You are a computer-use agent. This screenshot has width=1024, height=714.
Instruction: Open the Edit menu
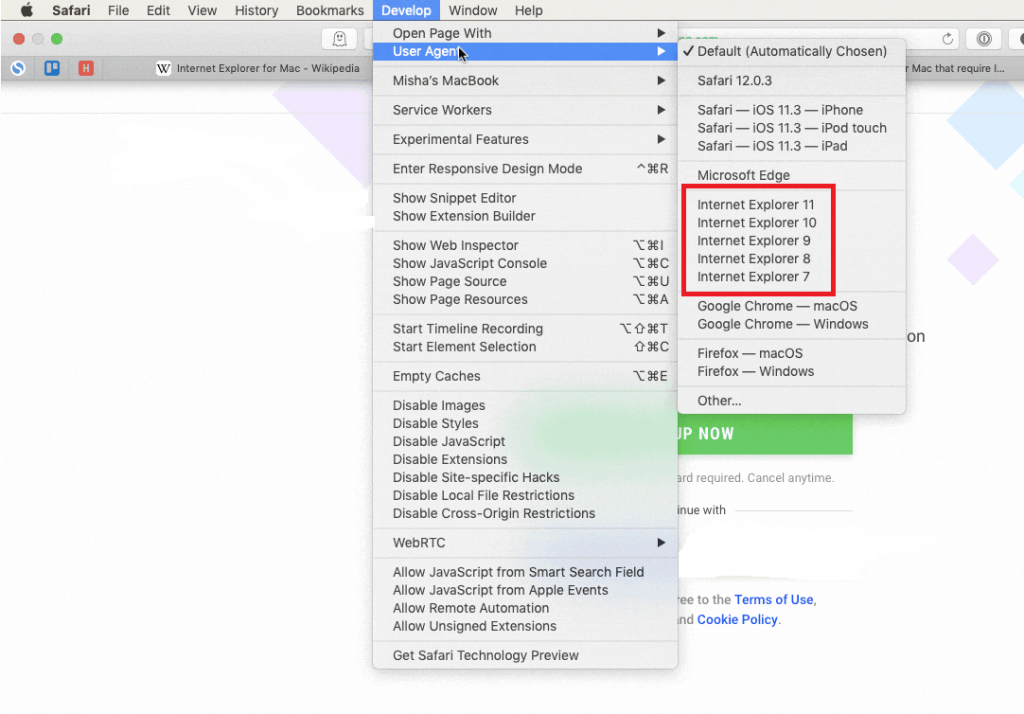pos(158,10)
